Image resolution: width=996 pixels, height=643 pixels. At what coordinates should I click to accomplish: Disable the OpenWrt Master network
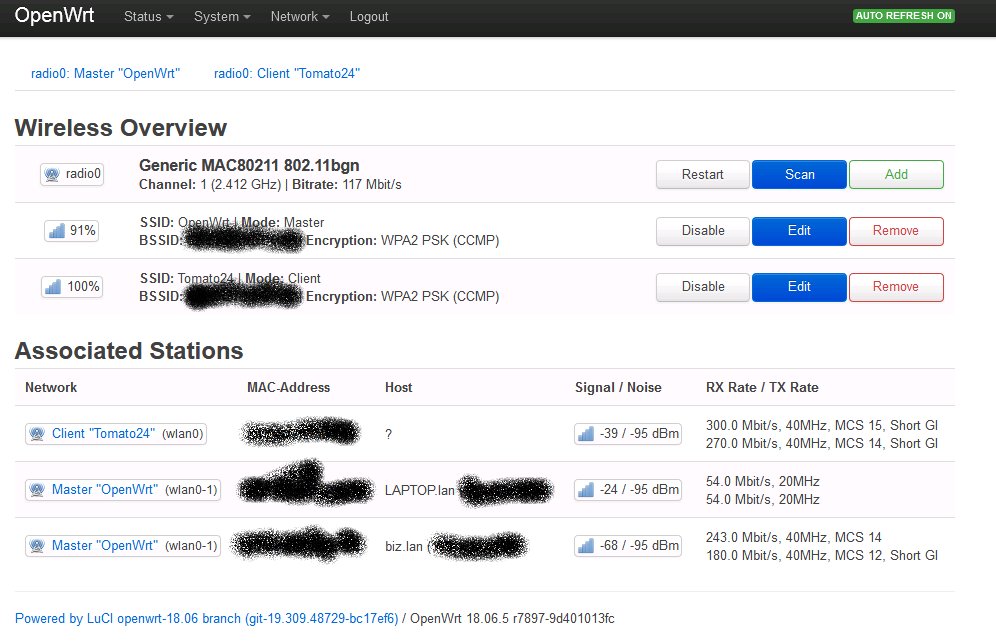[703, 231]
